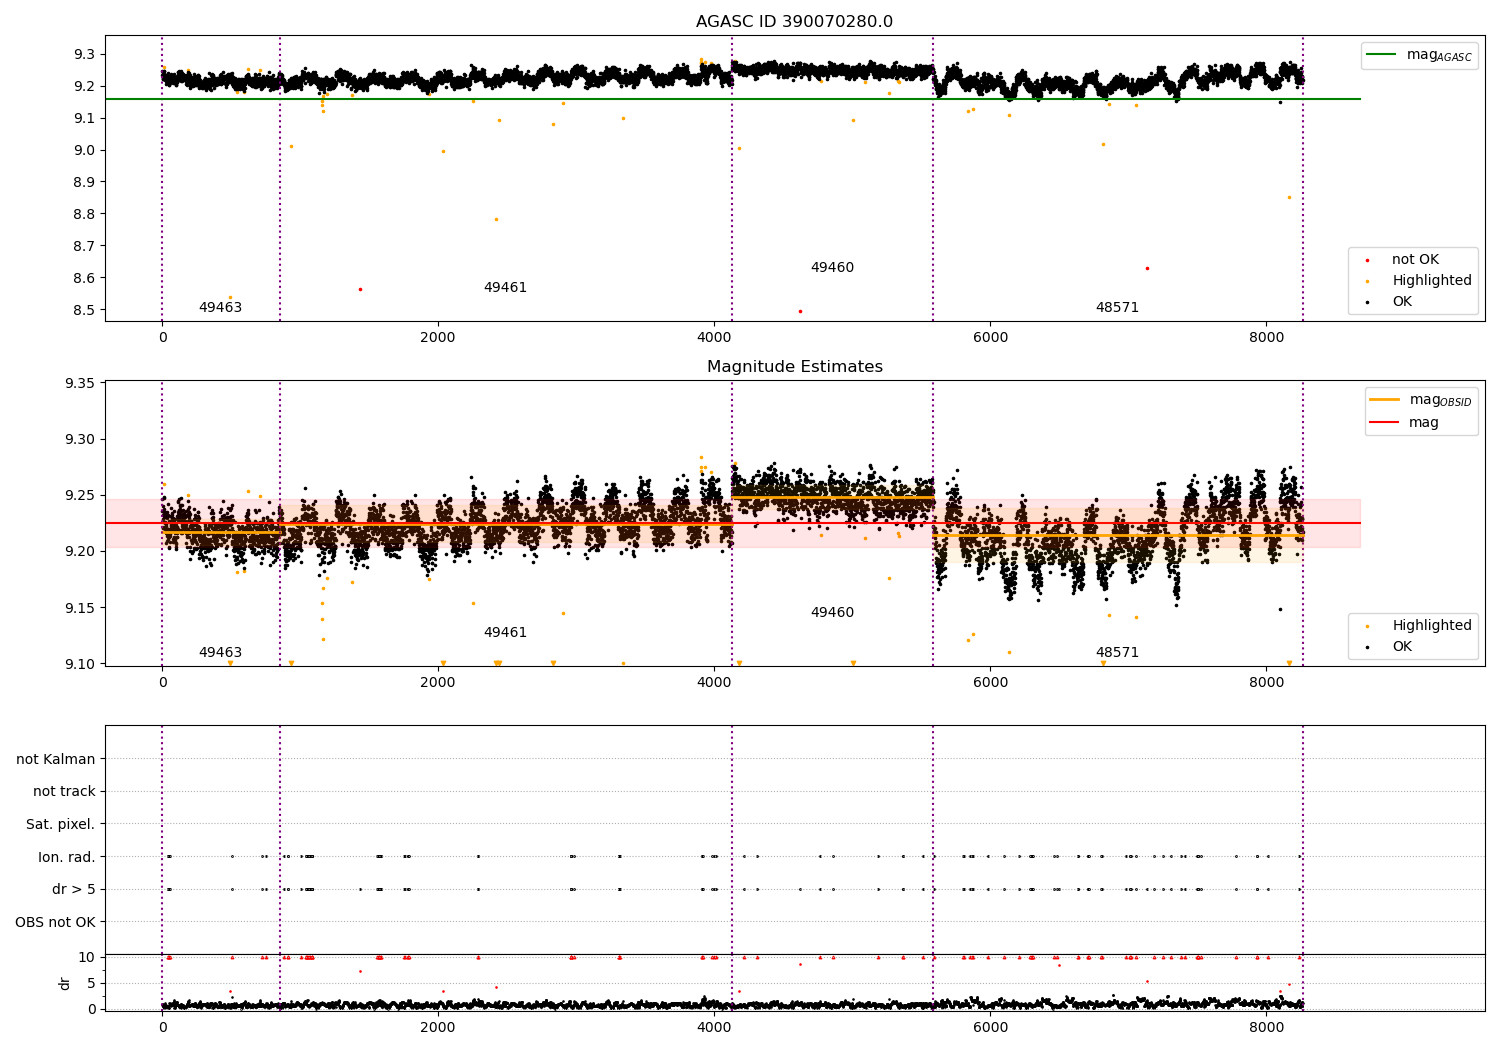Click obsid label 49461 in top plot

pyautogui.click(x=505, y=288)
